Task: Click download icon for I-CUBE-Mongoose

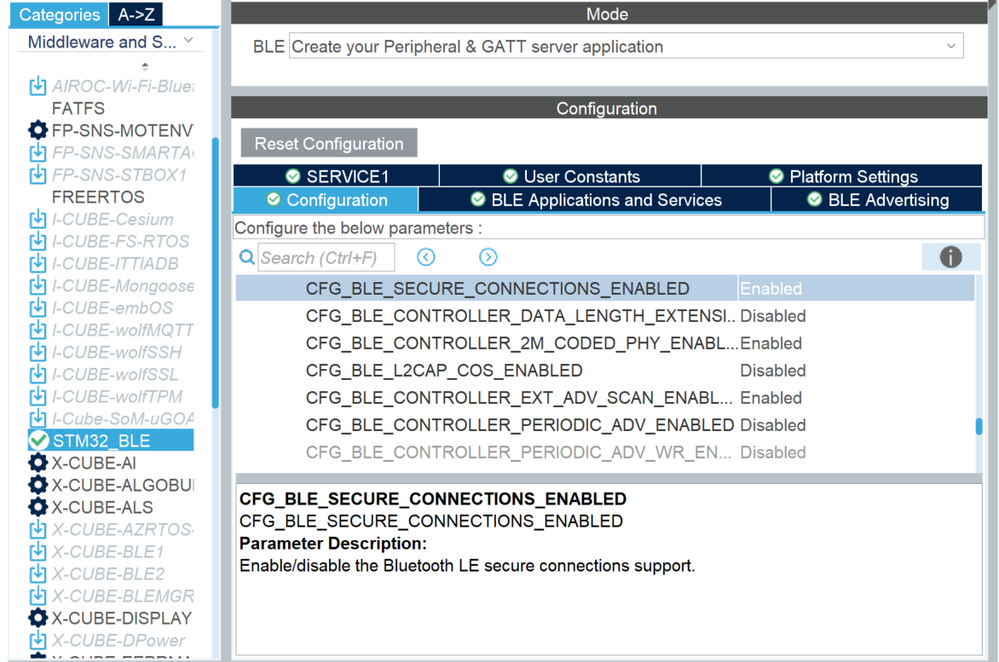Action: pos(38,285)
